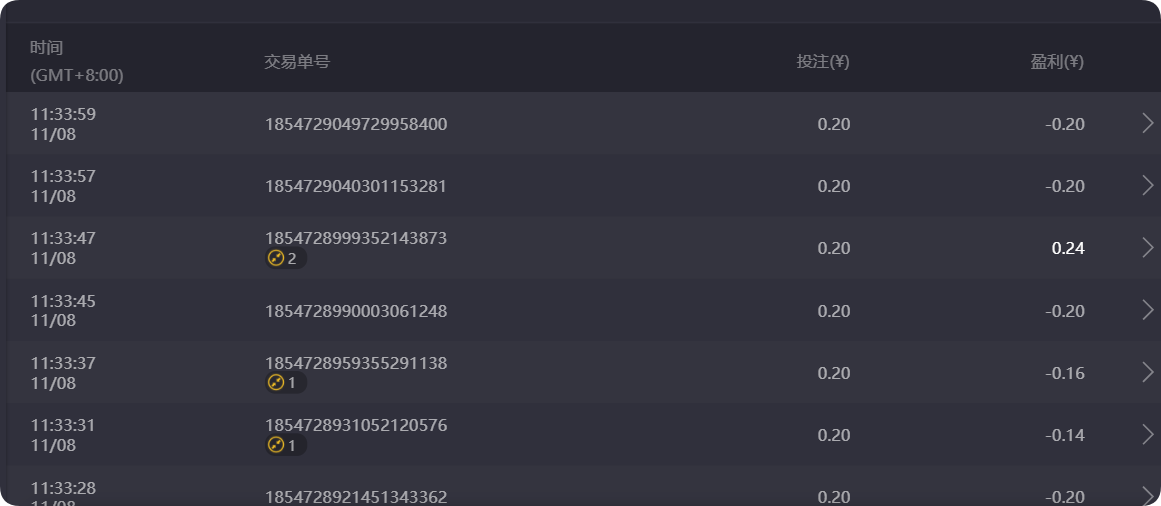The width and height of the screenshot is (1161, 506).
Task: Click the 时间 (GMT+8:00) column header
Action: click(x=76, y=61)
